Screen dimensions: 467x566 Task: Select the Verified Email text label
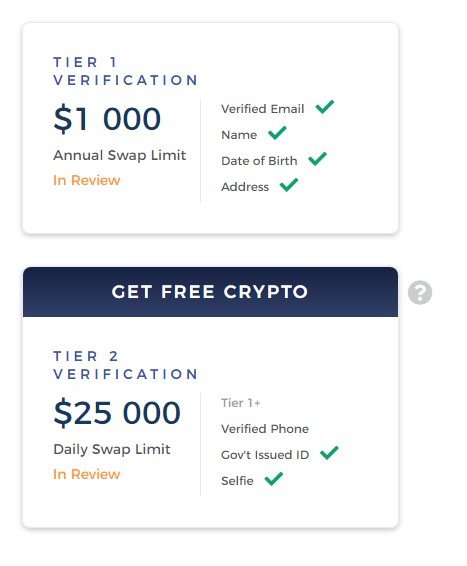point(263,109)
